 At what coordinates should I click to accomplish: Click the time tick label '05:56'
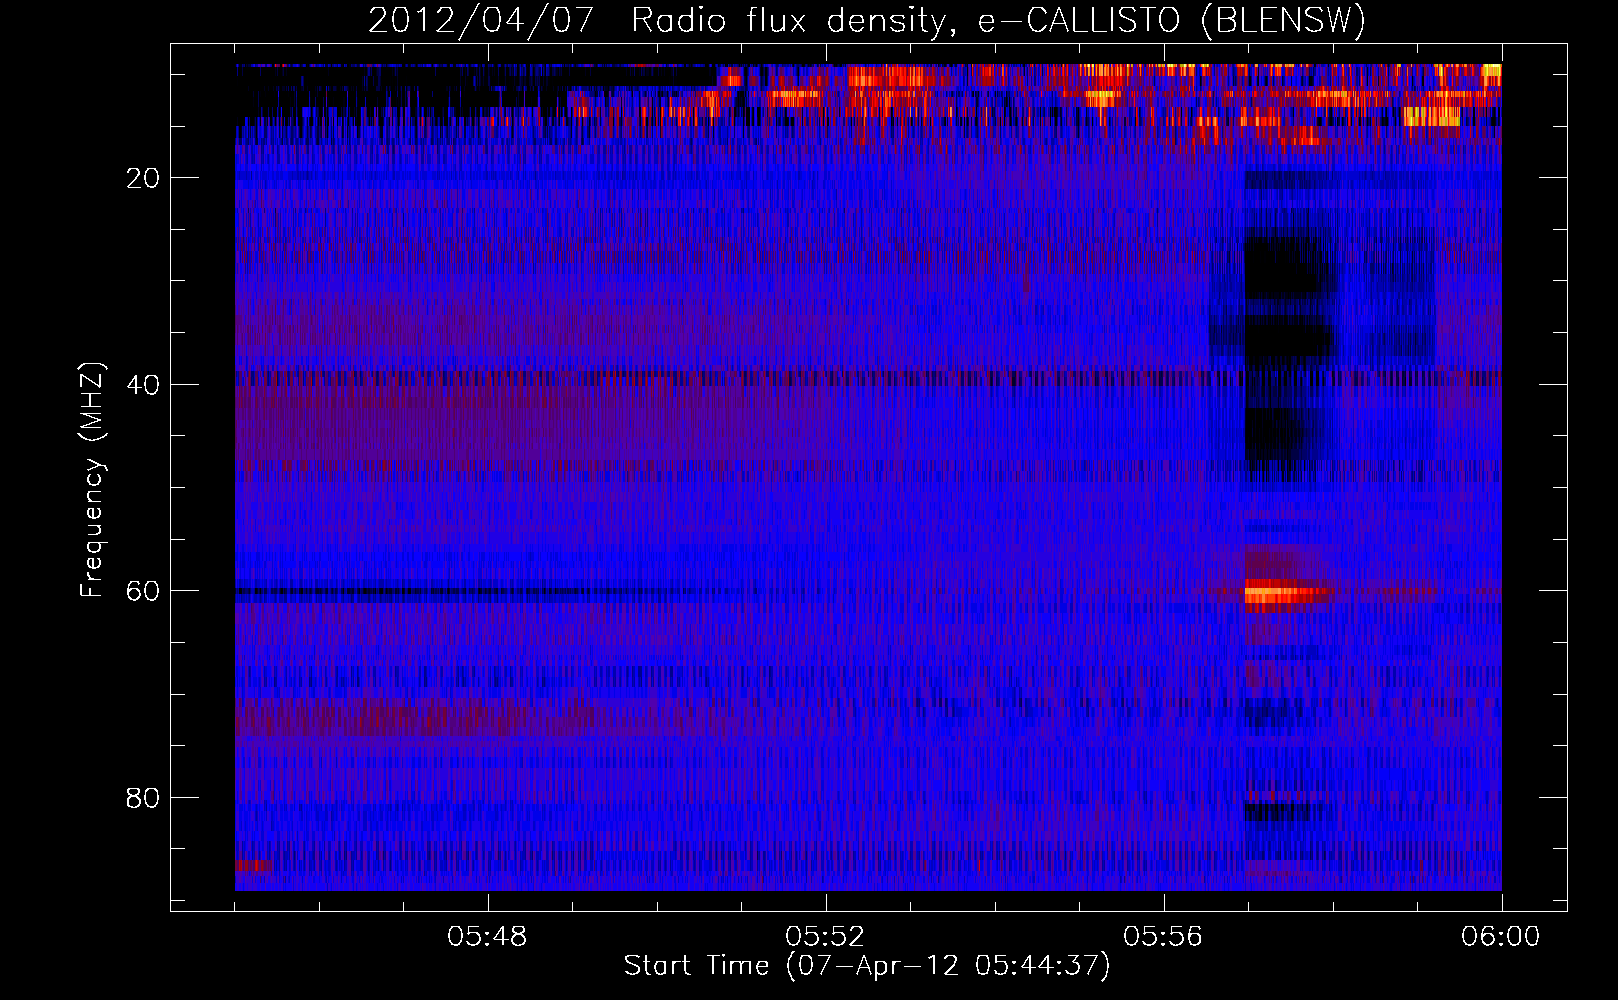(x=1163, y=936)
